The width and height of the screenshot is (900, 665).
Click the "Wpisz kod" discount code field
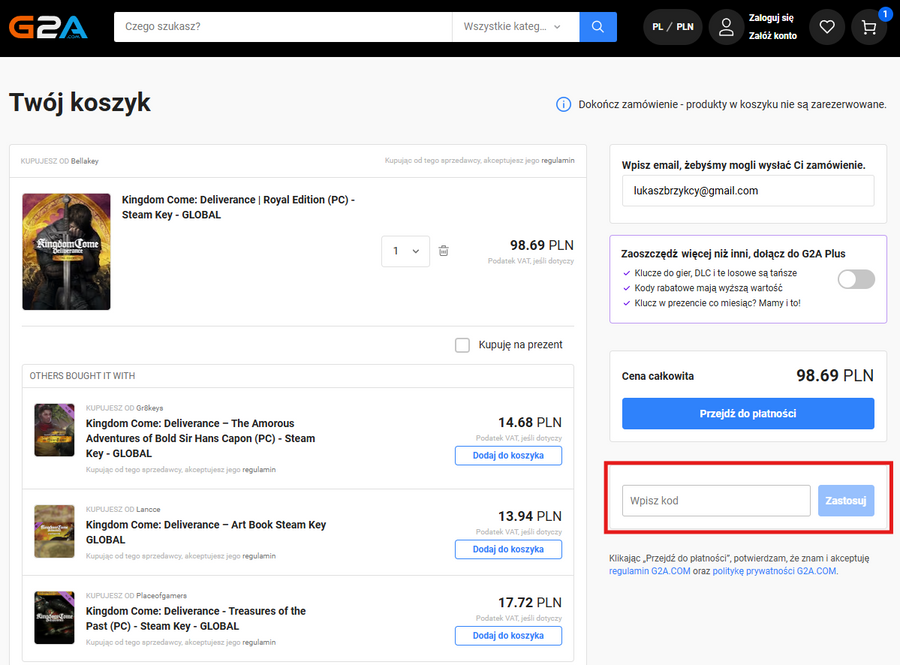pyautogui.click(x=715, y=500)
